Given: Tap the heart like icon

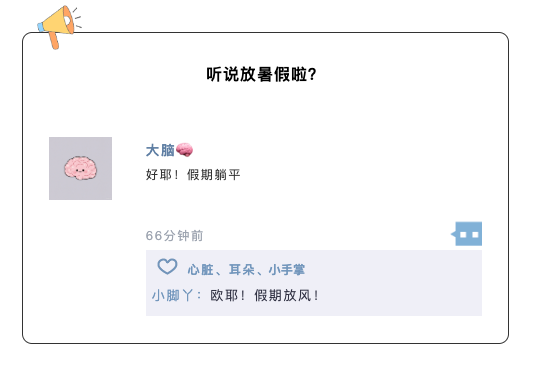Looking at the screenshot, I should pos(167,267).
